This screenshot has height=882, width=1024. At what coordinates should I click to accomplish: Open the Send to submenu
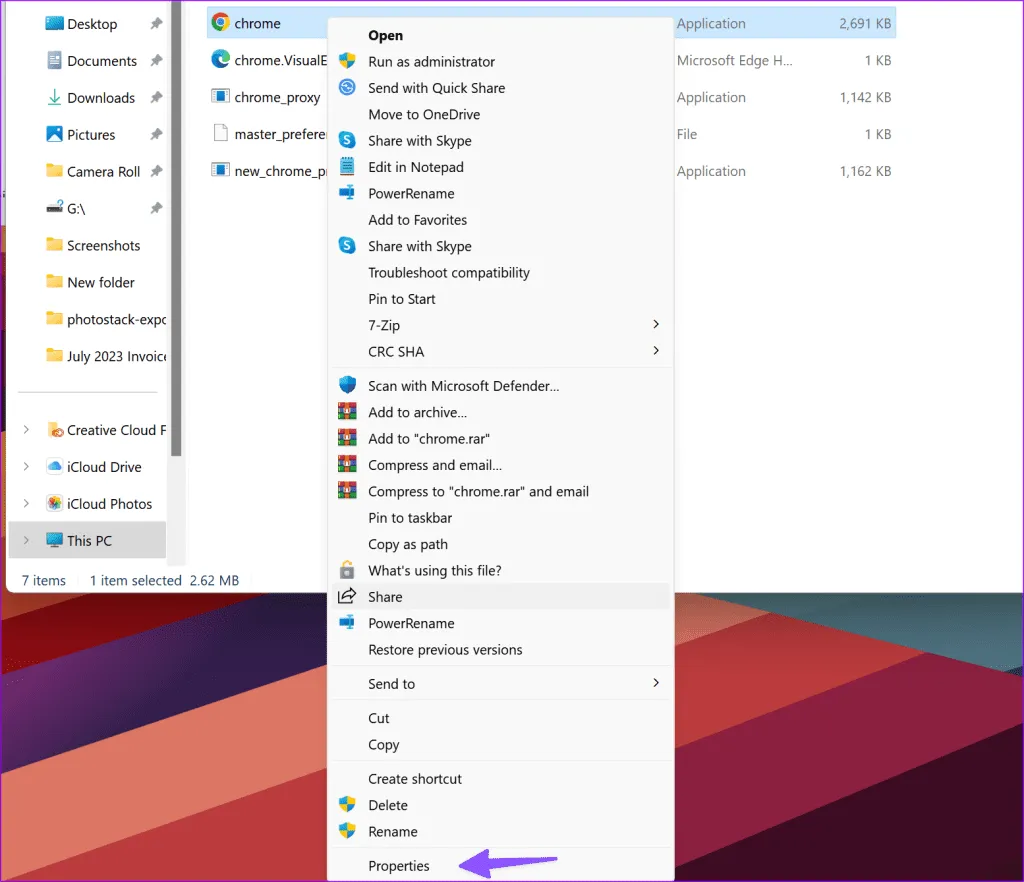[x=656, y=683]
